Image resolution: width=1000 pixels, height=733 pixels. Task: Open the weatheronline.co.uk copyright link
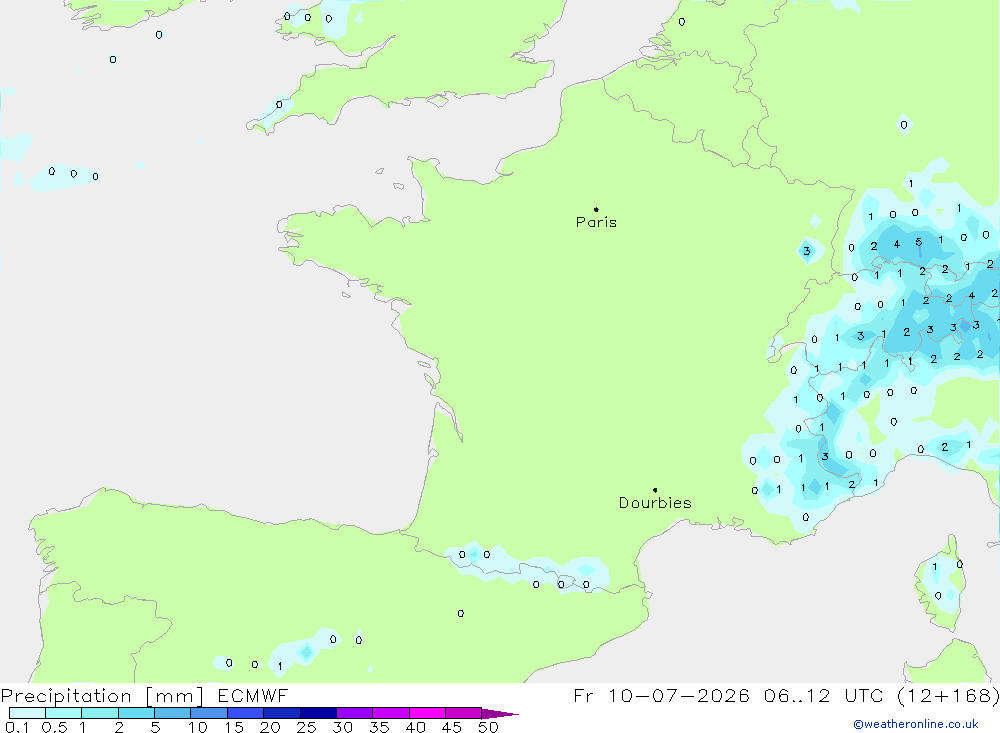point(916,724)
